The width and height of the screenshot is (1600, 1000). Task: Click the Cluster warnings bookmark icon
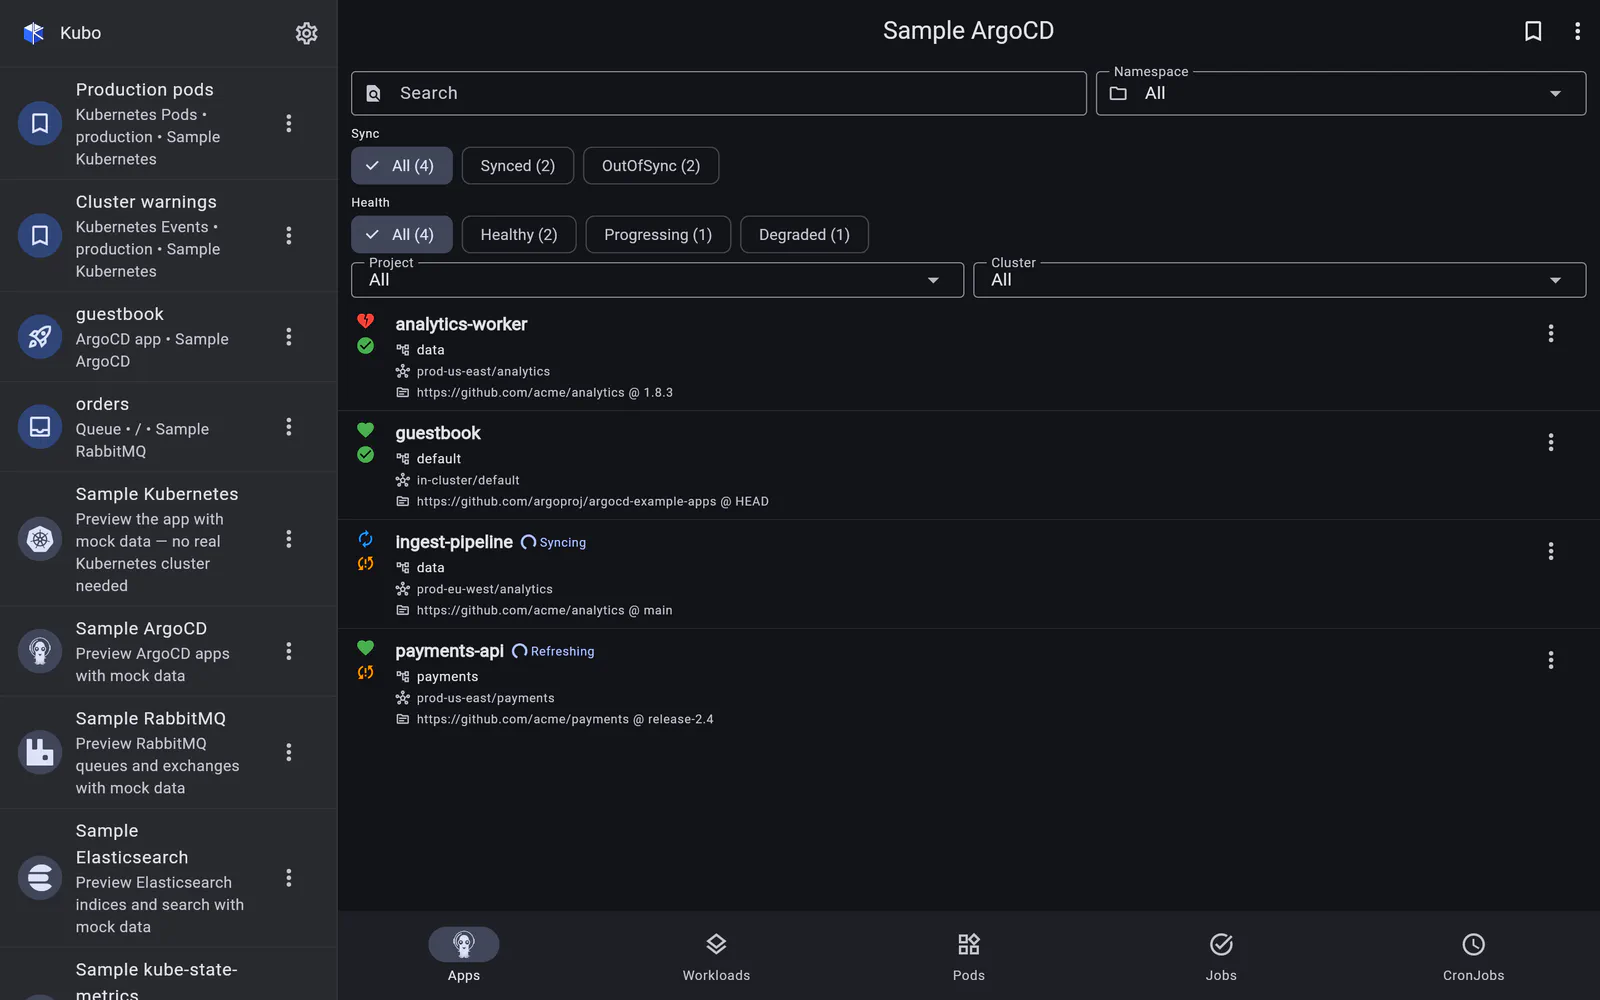pos(40,235)
